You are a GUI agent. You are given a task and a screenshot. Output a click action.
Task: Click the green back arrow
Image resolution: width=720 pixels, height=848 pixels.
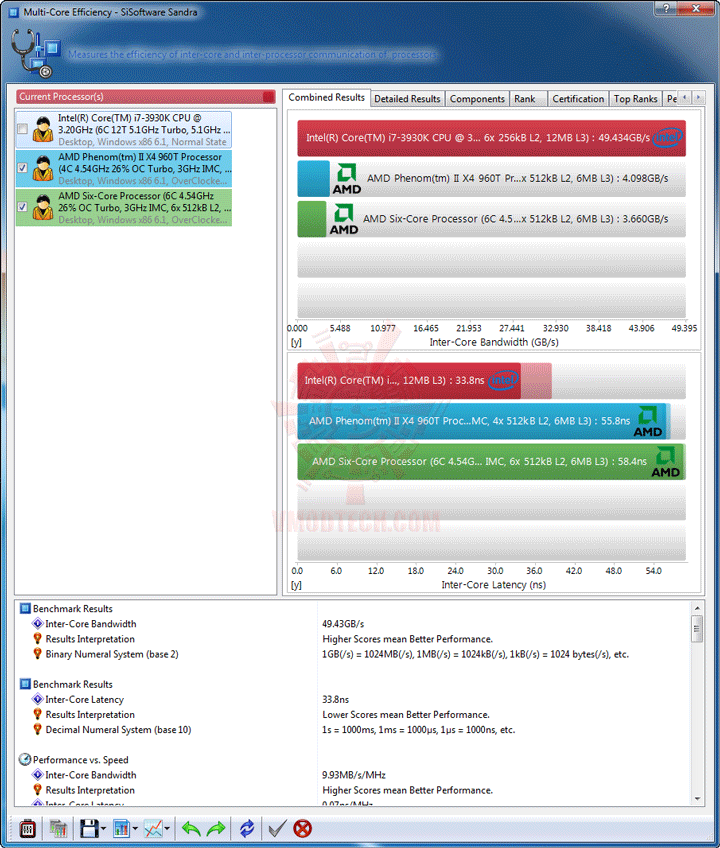(x=191, y=829)
